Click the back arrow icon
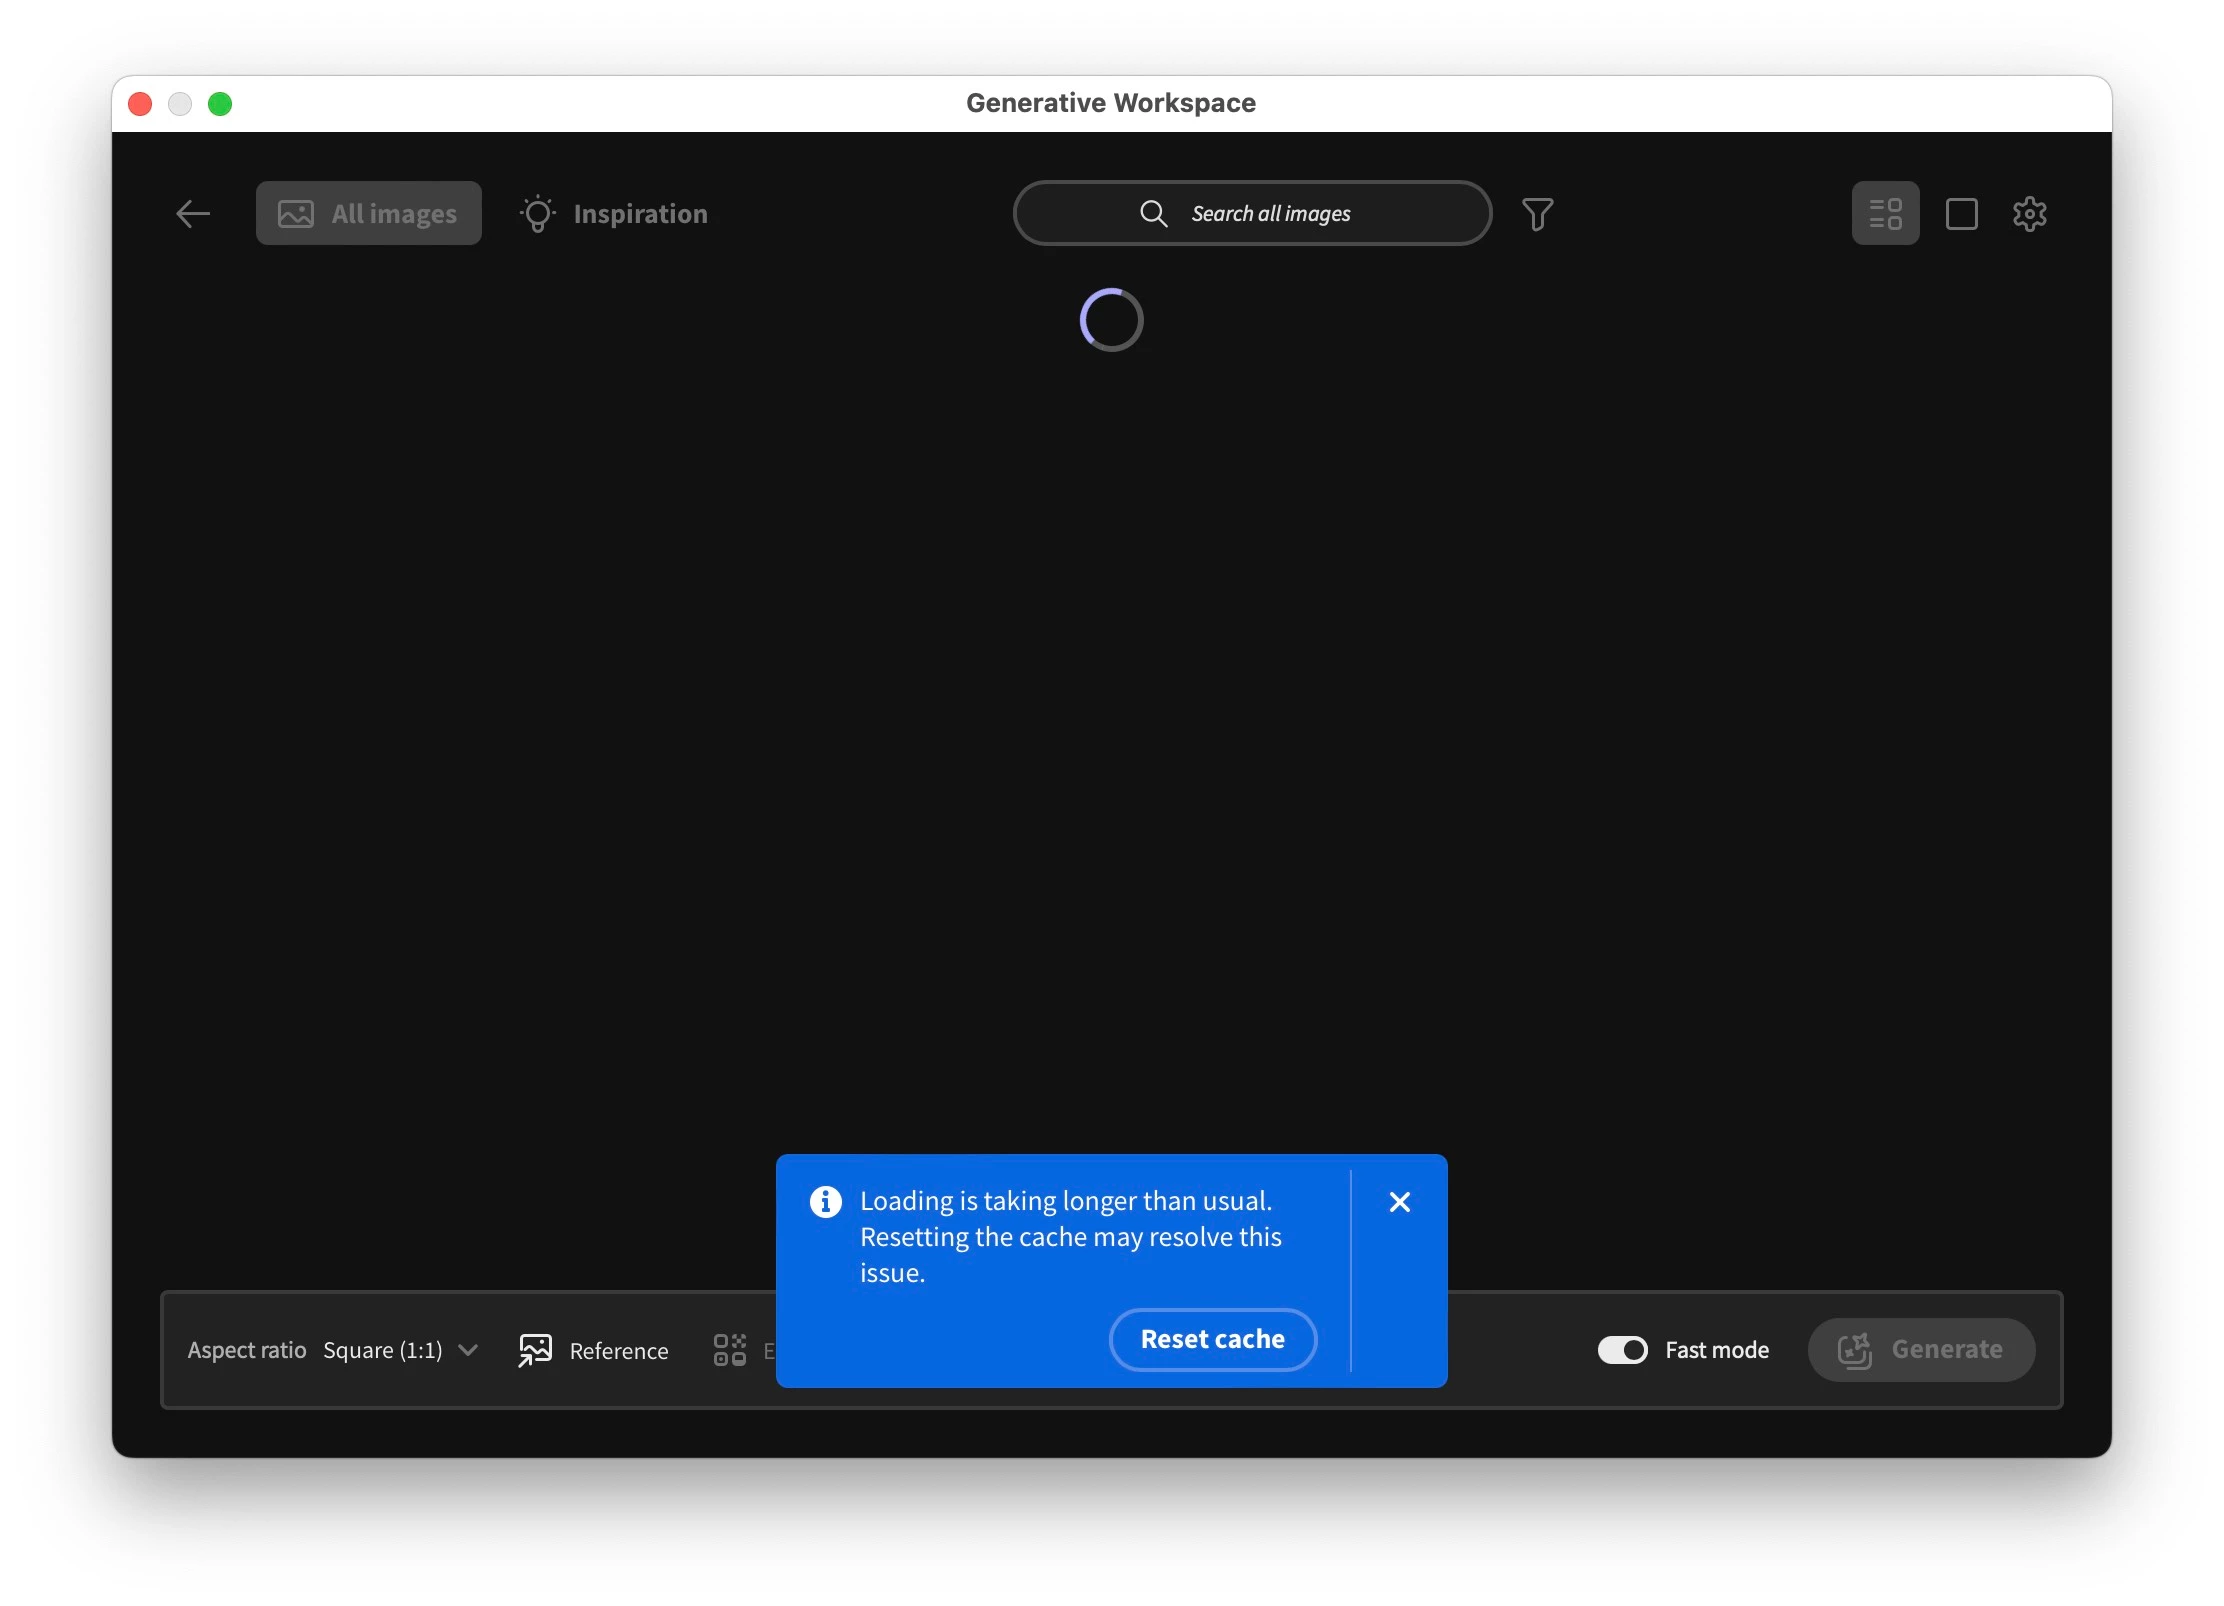This screenshot has height=1606, width=2224. tap(192, 214)
